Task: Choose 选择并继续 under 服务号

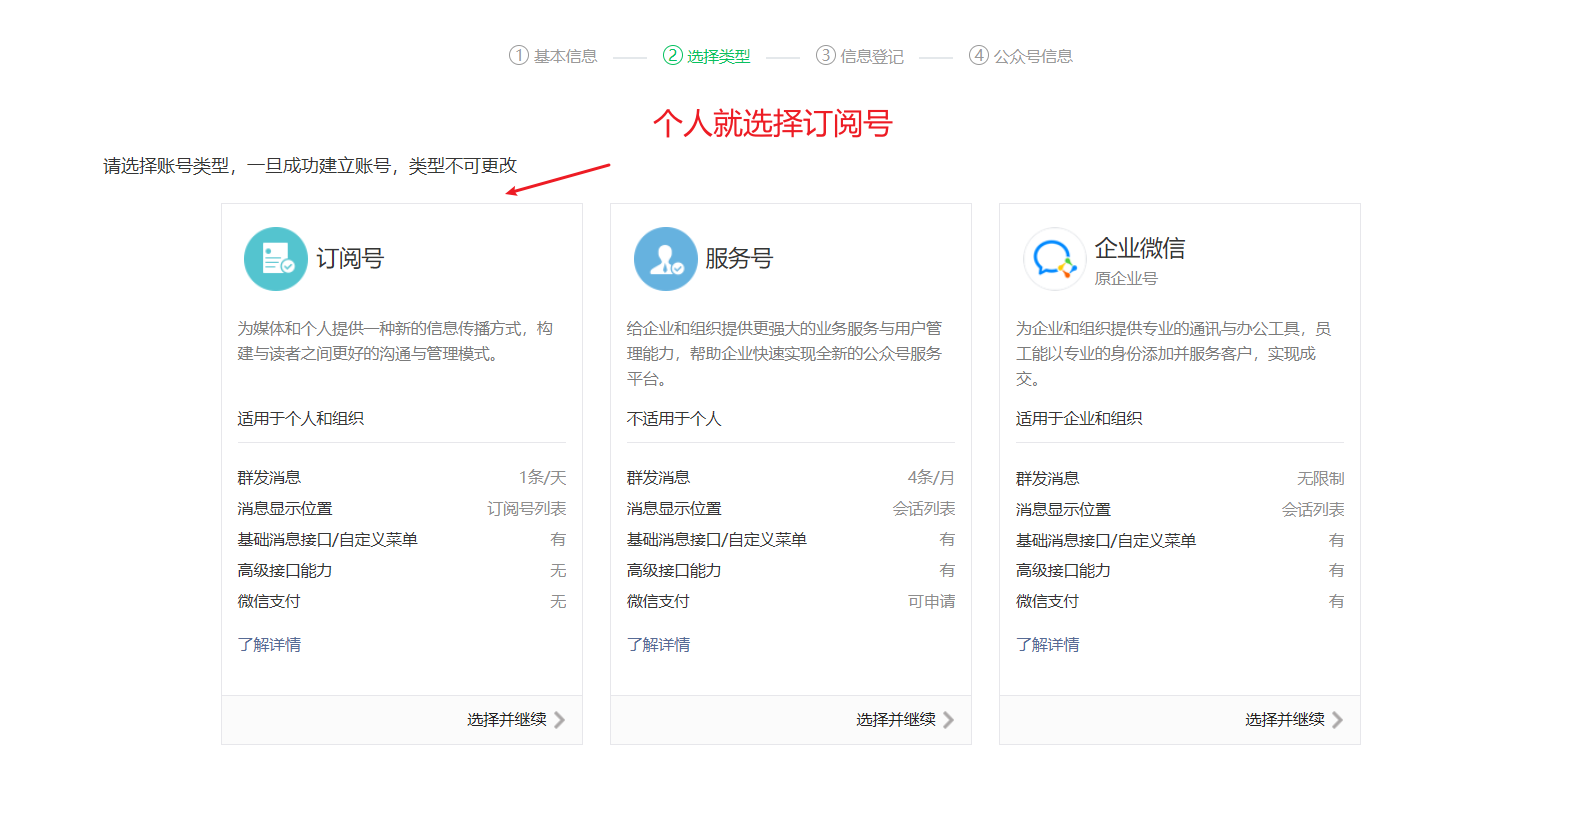Action: (896, 720)
